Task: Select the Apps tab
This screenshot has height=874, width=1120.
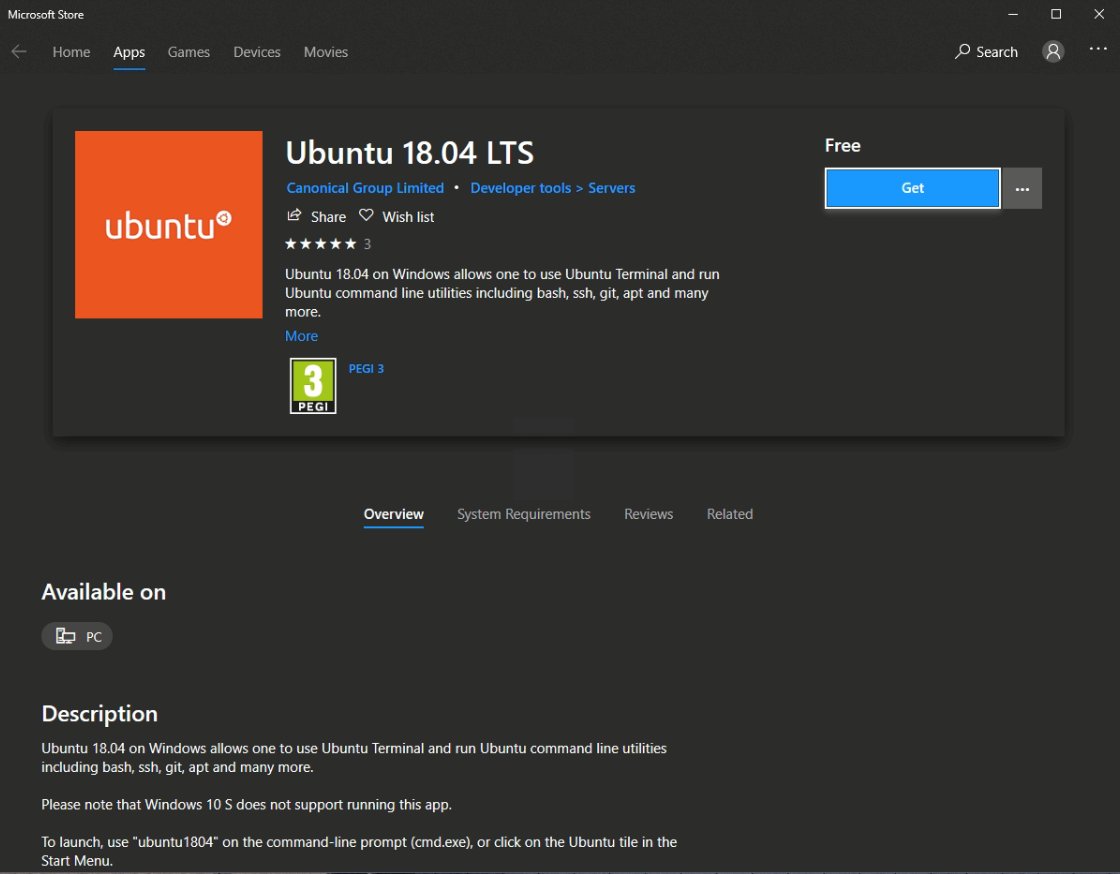Action: click(129, 52)
